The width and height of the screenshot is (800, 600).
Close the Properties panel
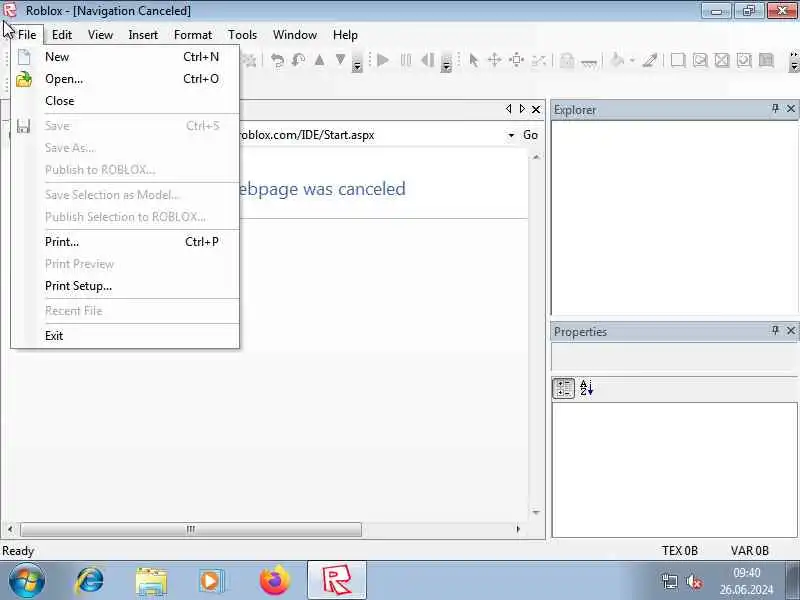tap(791, 331)
